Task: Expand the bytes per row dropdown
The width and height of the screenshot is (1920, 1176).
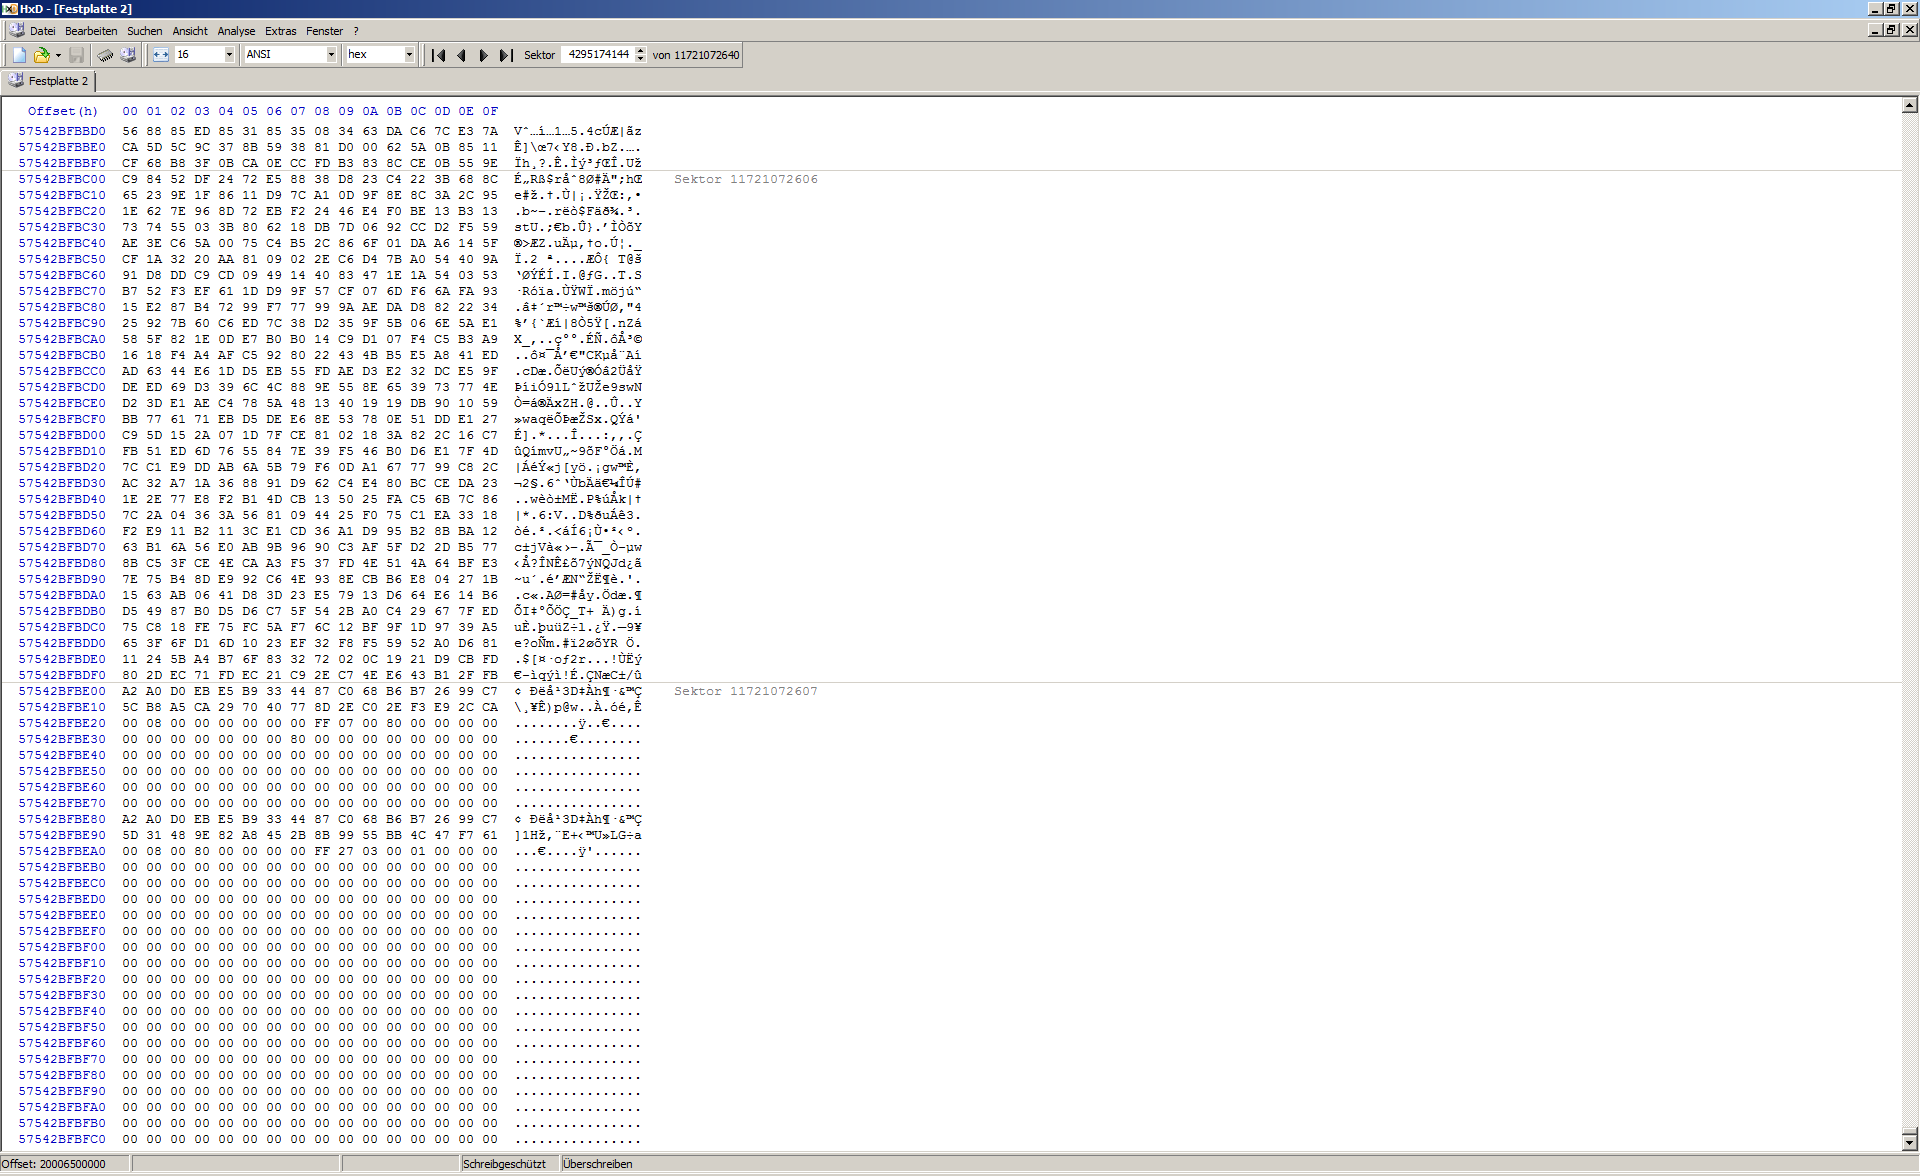Action: (x=229, y=55)
